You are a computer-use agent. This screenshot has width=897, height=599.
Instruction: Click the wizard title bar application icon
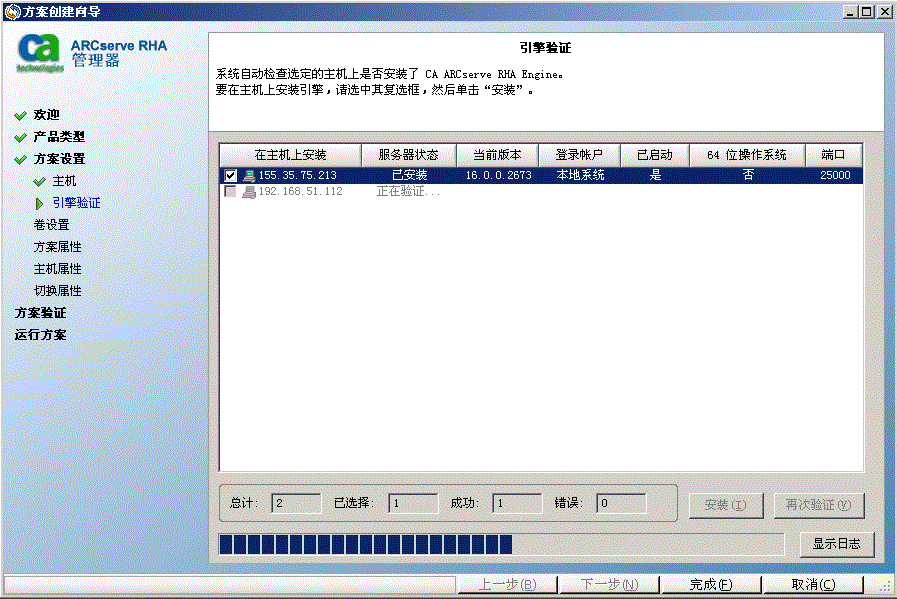tap(10, 11)
